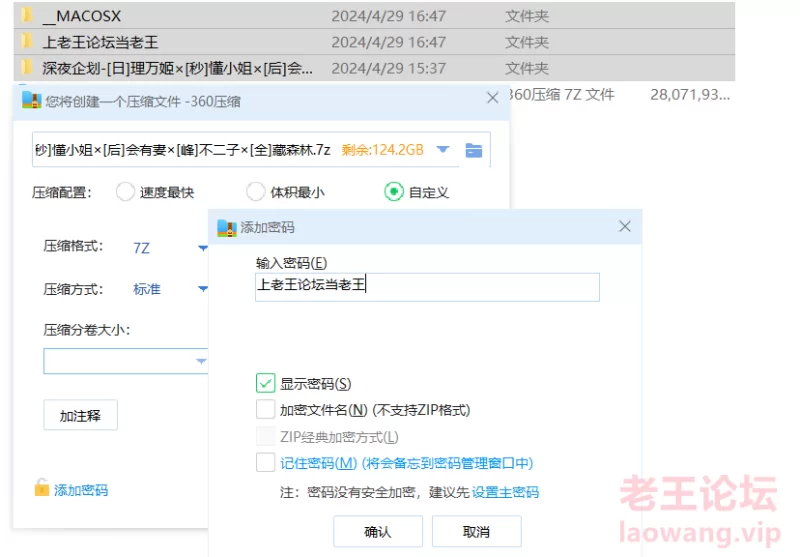Click the archive file name field
The height and width of the screenshot is (557, 800).
coord(183,150)
